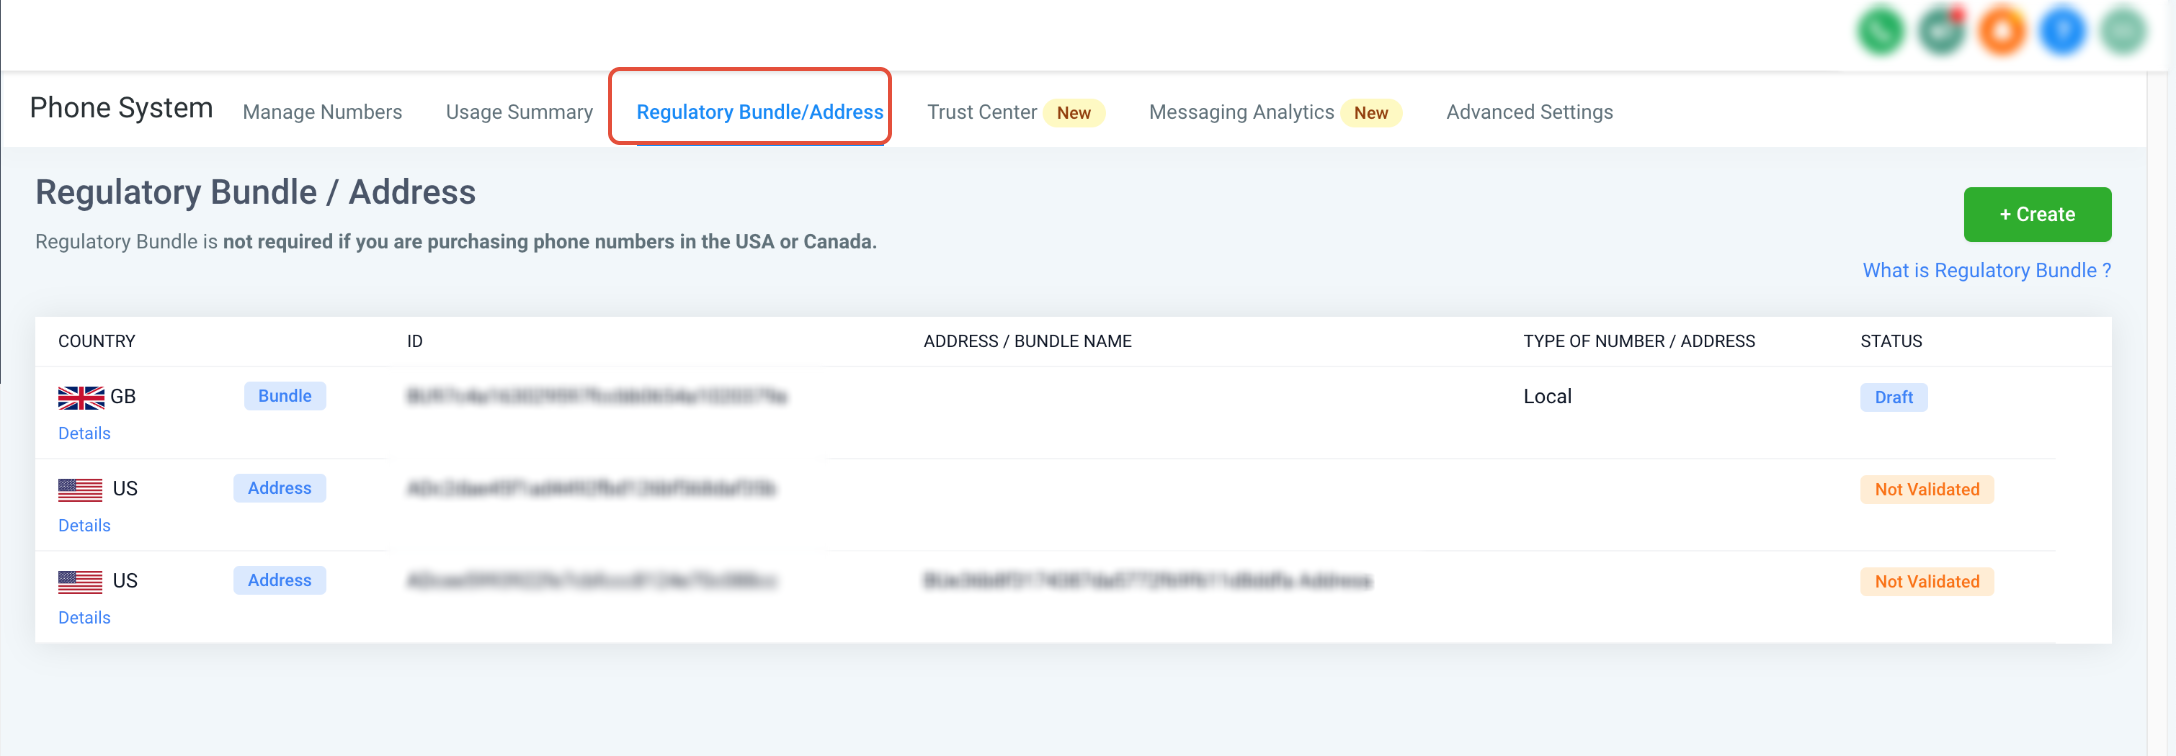
Task: Click the GB flag icon
Action: point(81,397)
